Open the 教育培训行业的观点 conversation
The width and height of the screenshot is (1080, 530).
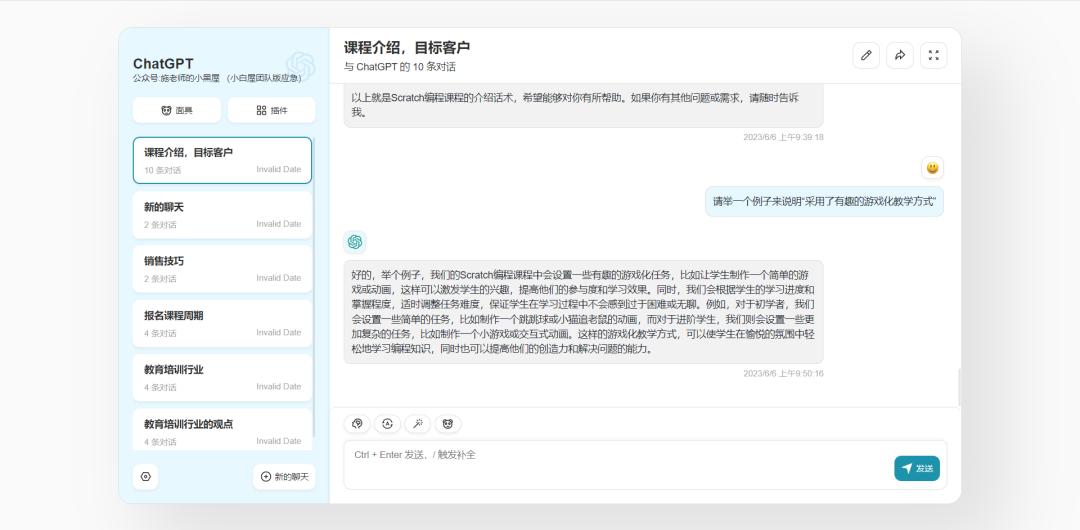coord(222,429)
